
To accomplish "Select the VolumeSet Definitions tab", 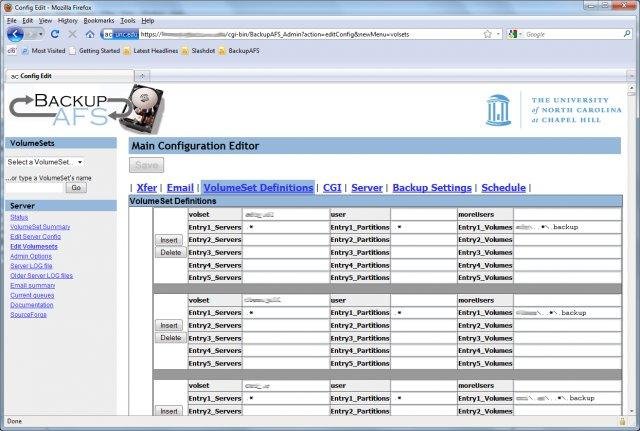I will click(258, 188).
